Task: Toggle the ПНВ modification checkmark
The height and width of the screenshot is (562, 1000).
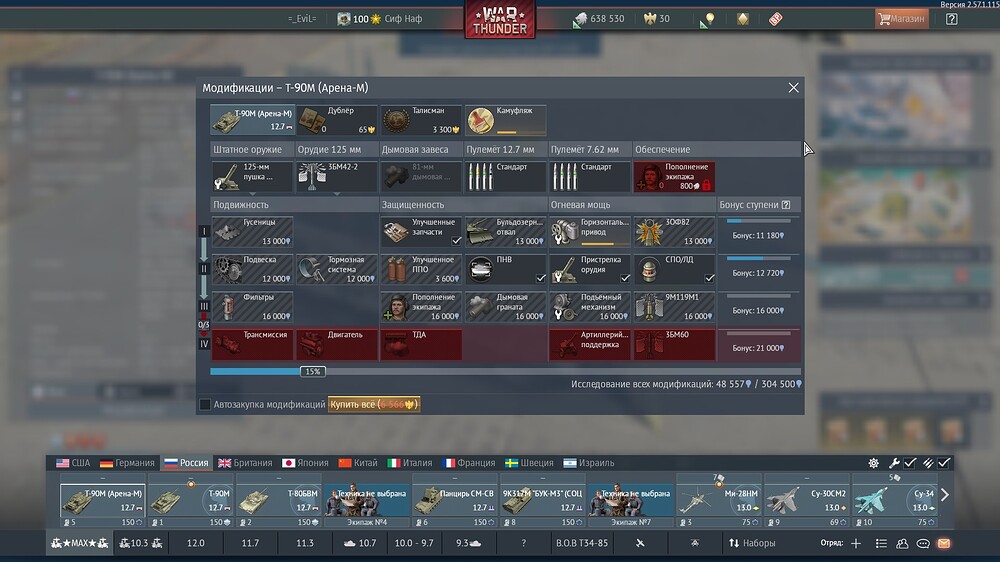Action: [x=541, y=278]
